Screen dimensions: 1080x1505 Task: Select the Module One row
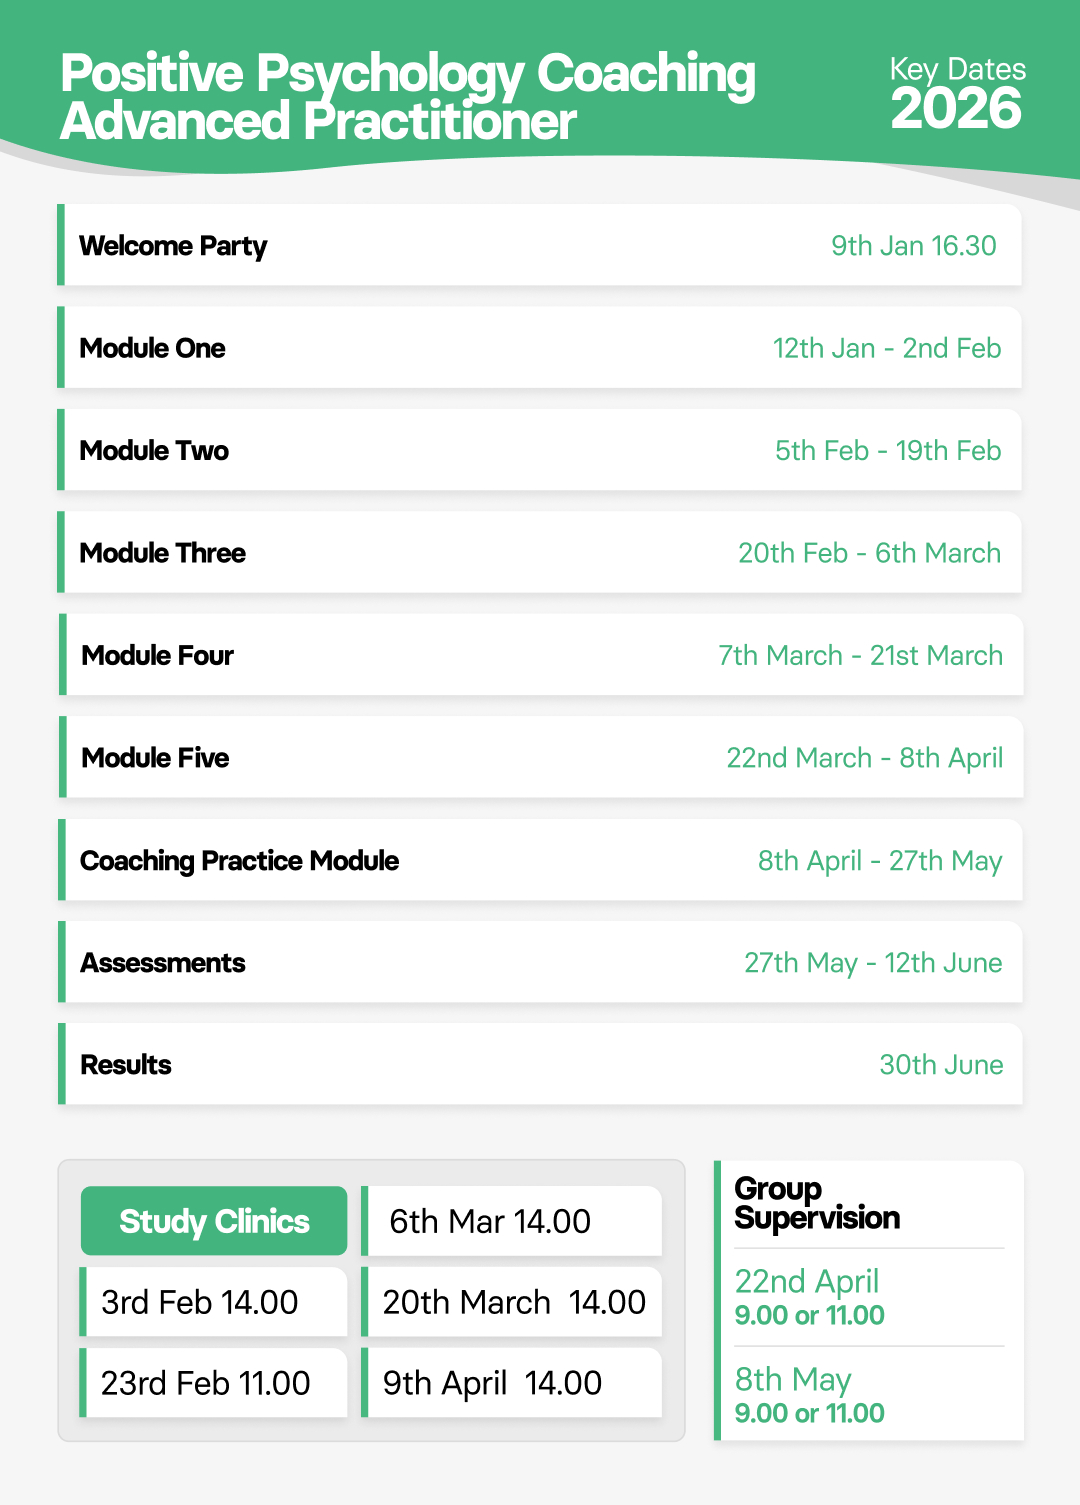click(x=540, y=348)
